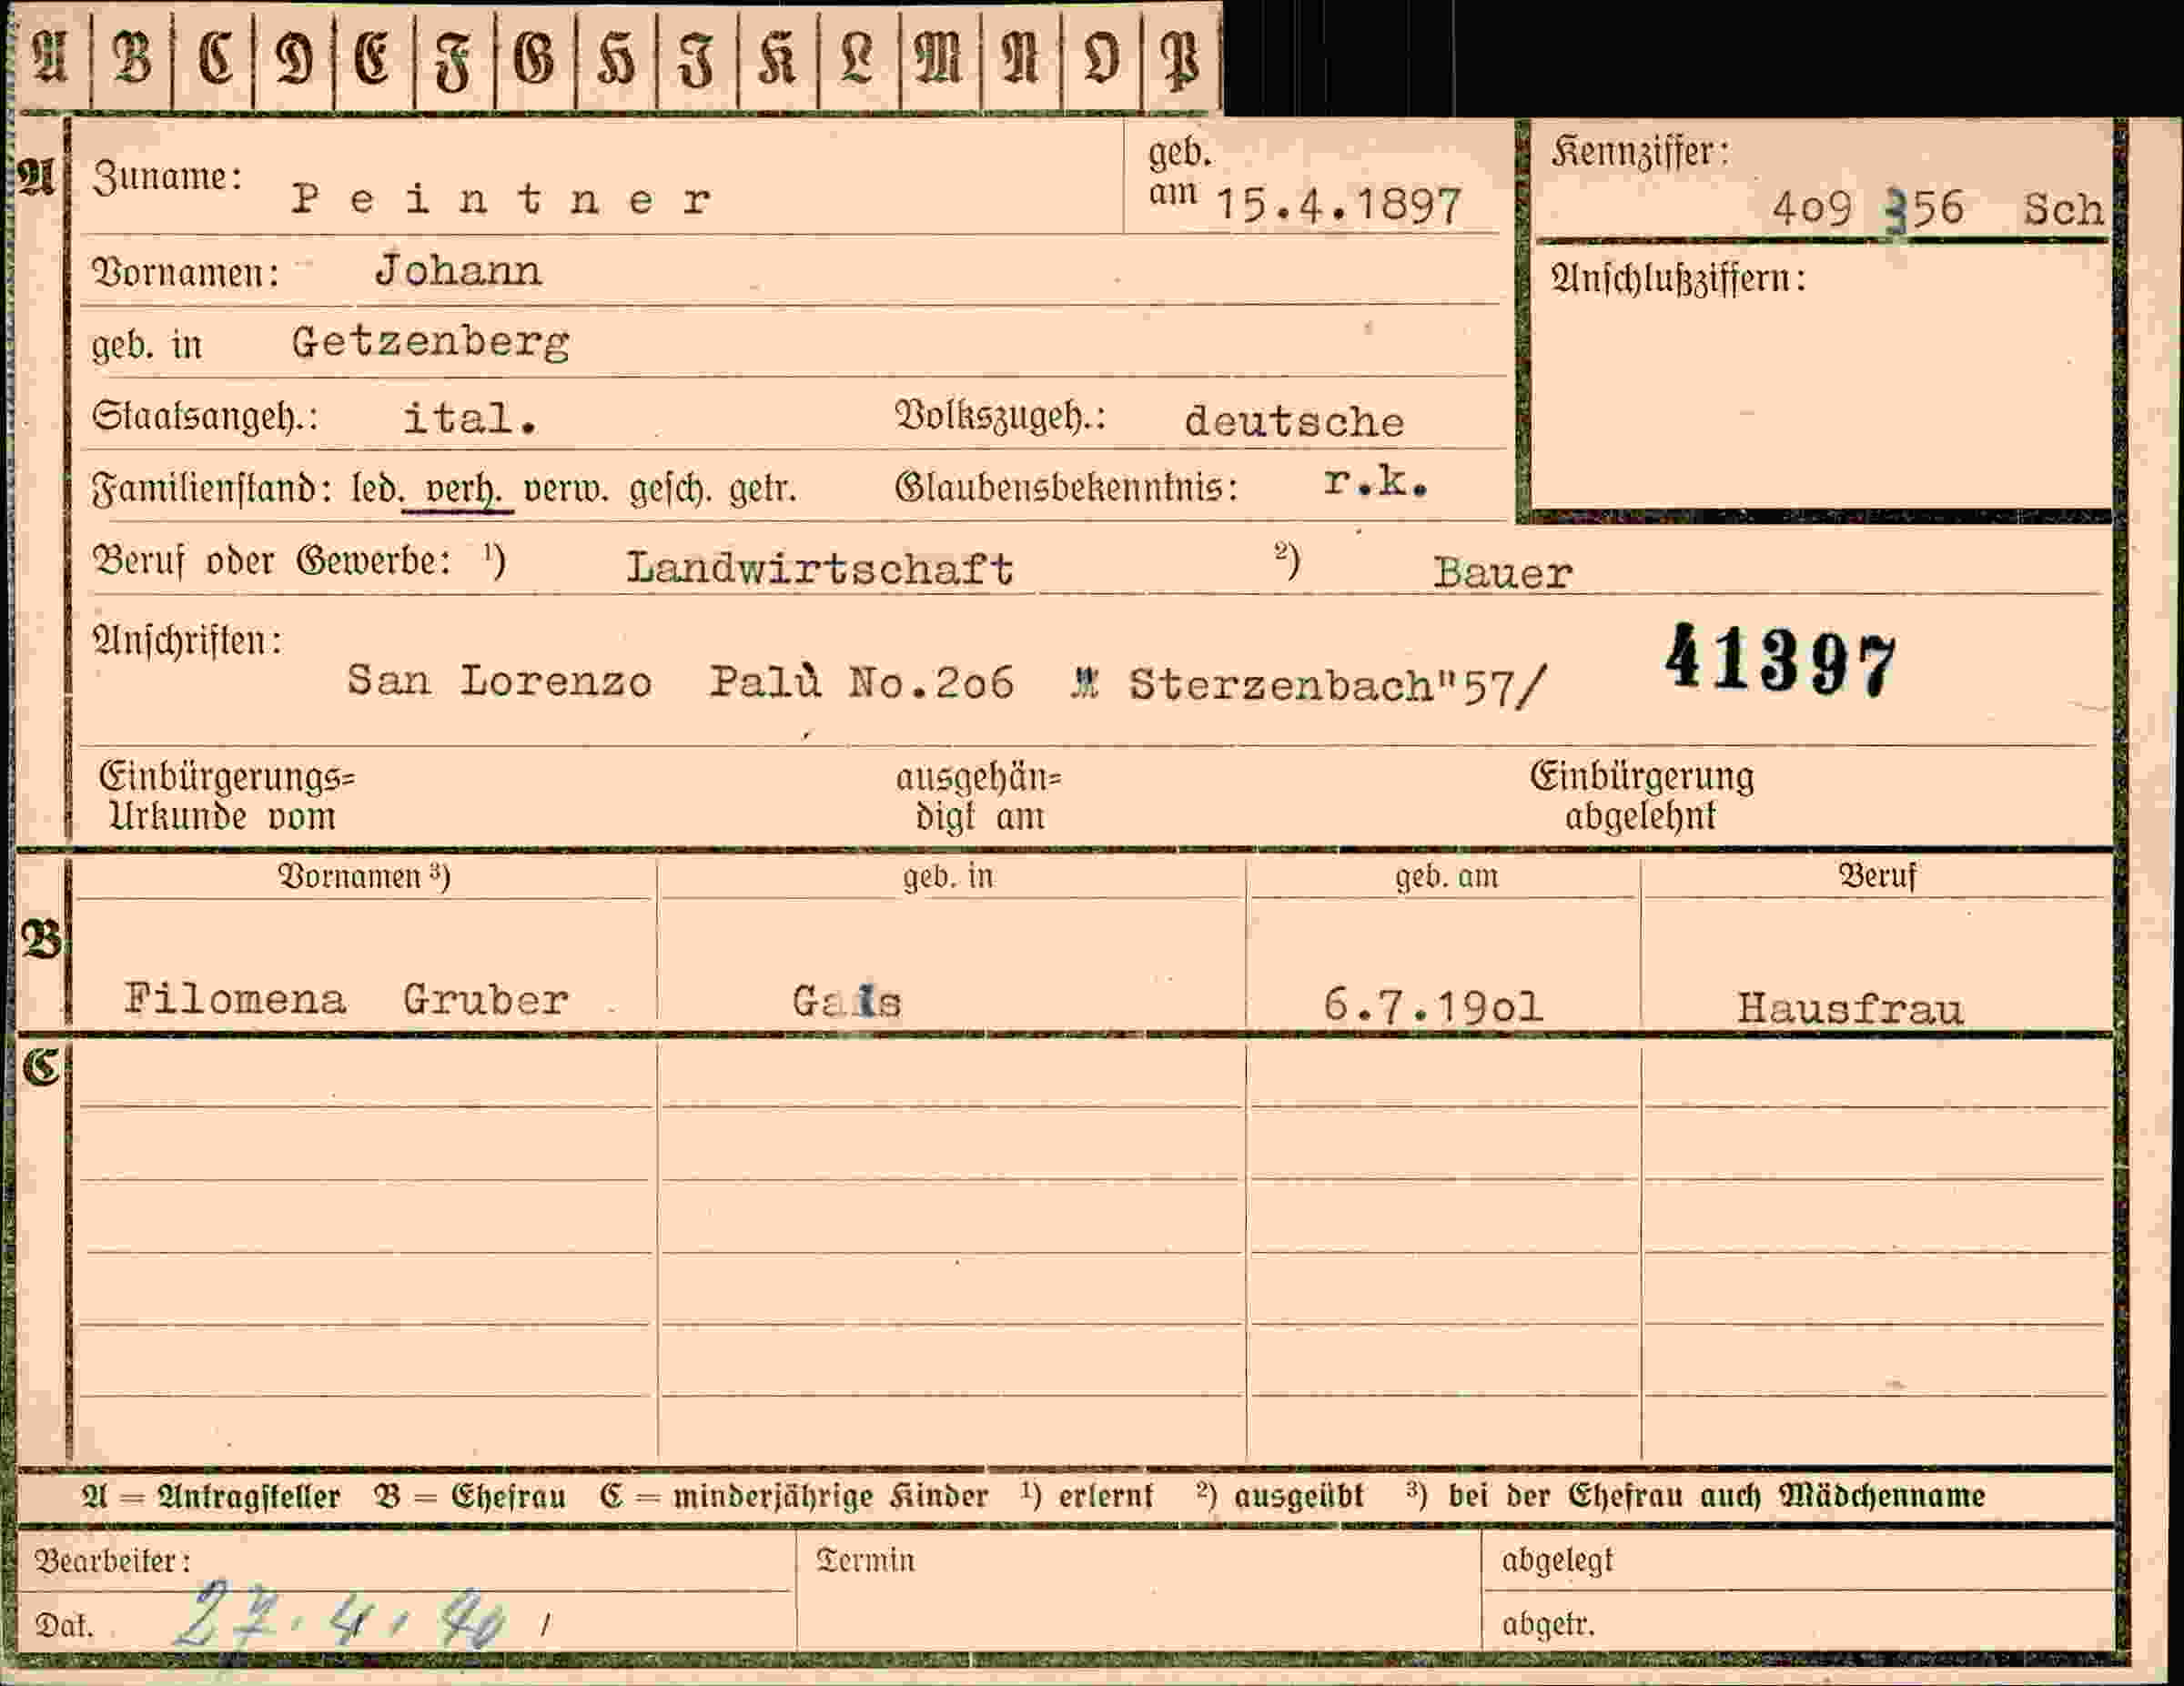Click the wife's occupation "Hausfrau"
Viewport: 2184px width, 1686px height.
tap(1850, 1008)
